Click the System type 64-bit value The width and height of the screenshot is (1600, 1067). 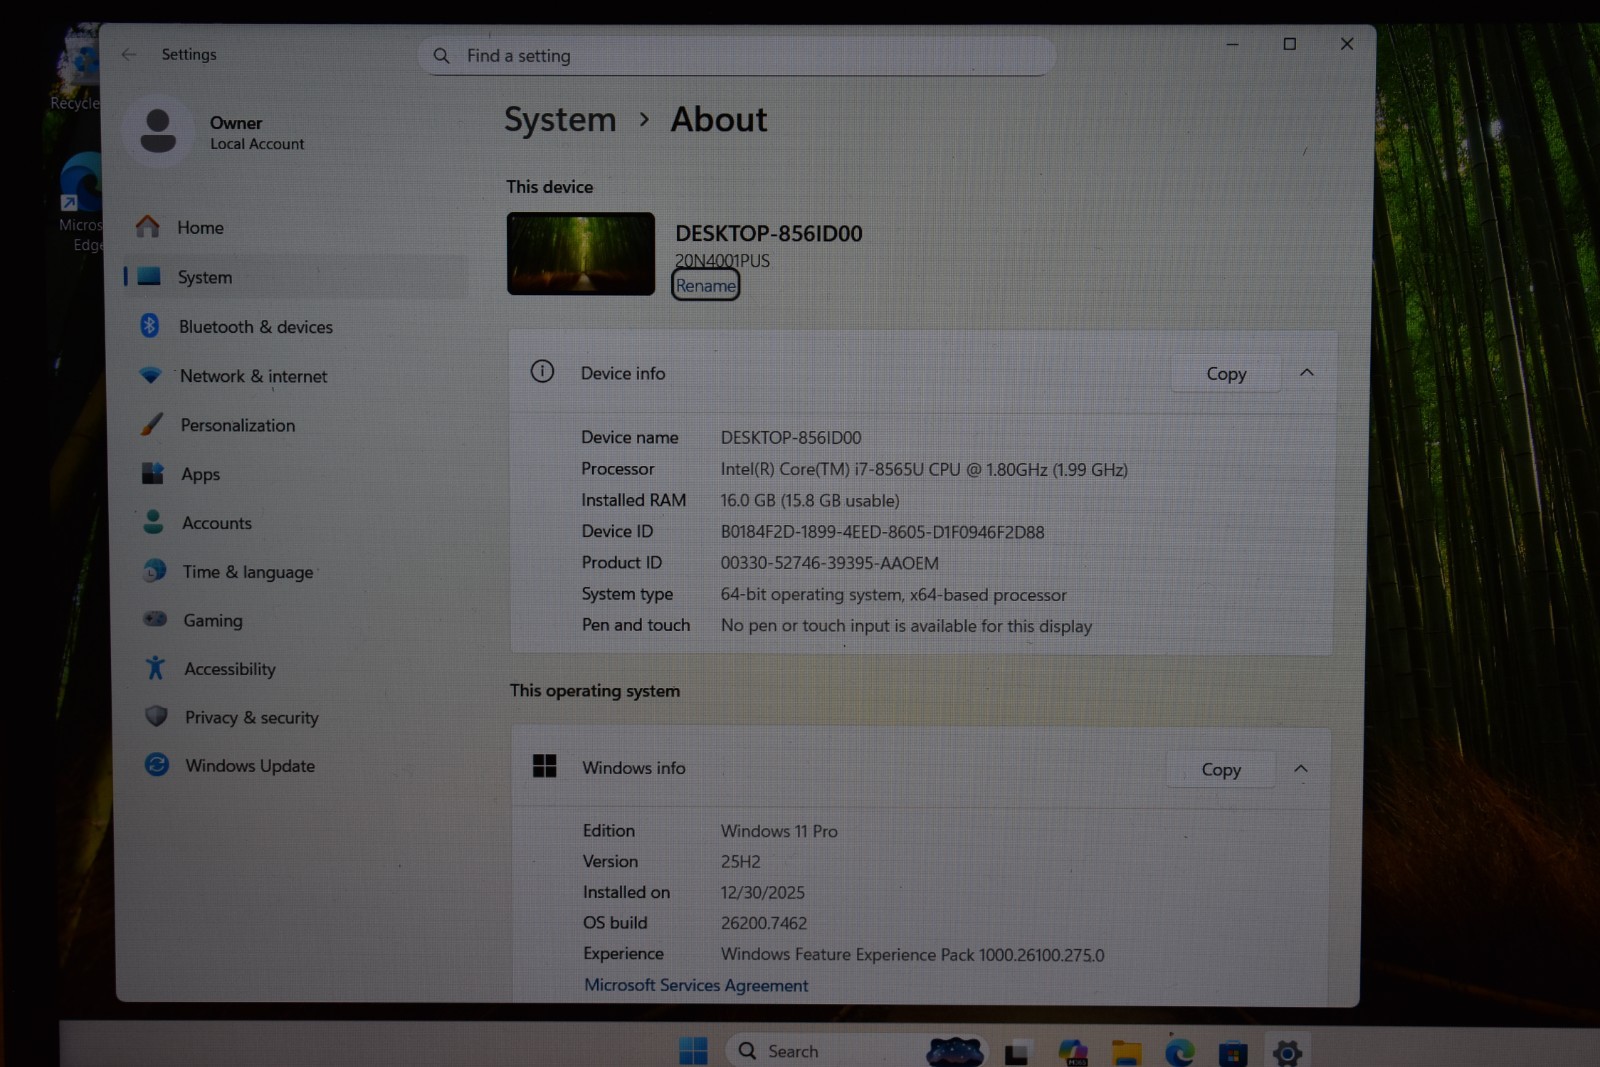pyautogui.click(x=894, y=594)
